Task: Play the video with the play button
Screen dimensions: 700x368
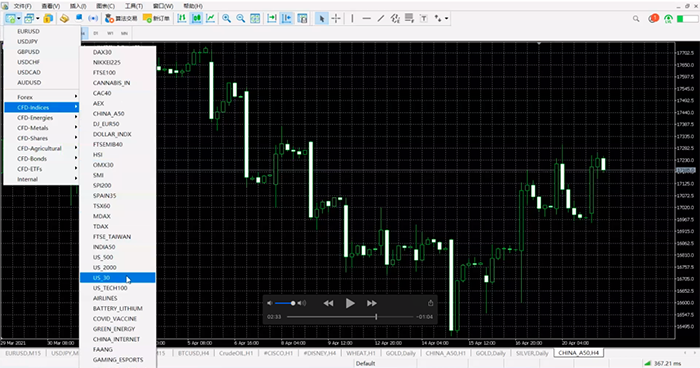Action: pos(350,303)
